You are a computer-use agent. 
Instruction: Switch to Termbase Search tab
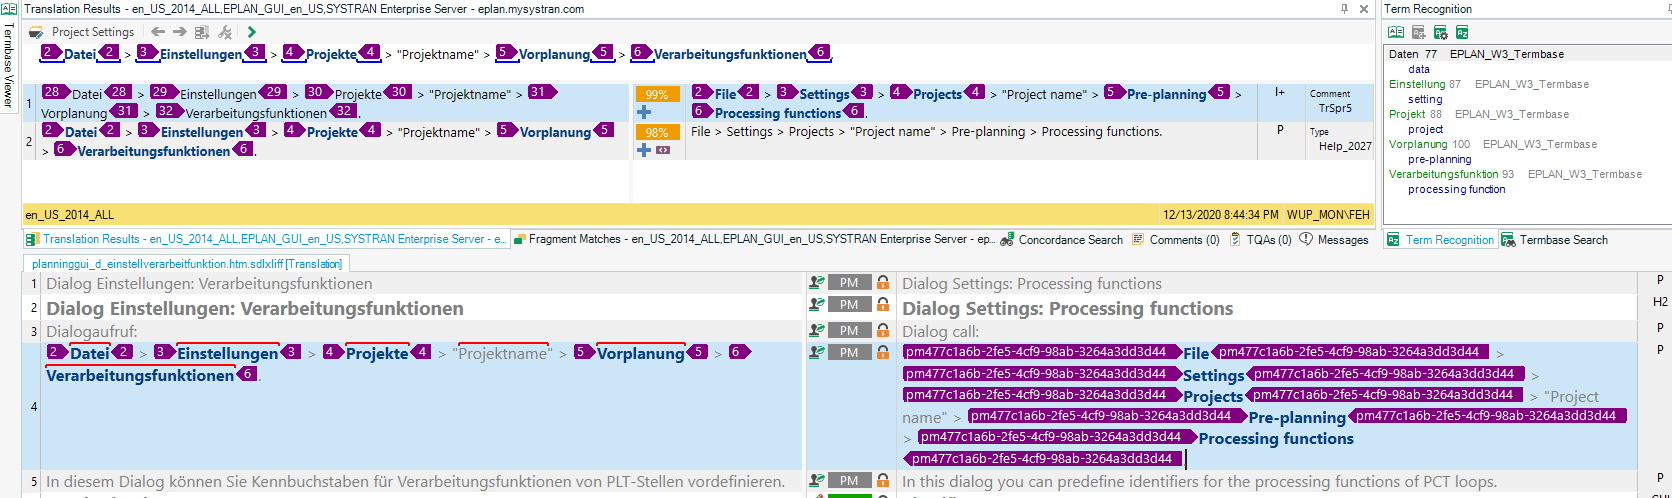click(1554, 240)
